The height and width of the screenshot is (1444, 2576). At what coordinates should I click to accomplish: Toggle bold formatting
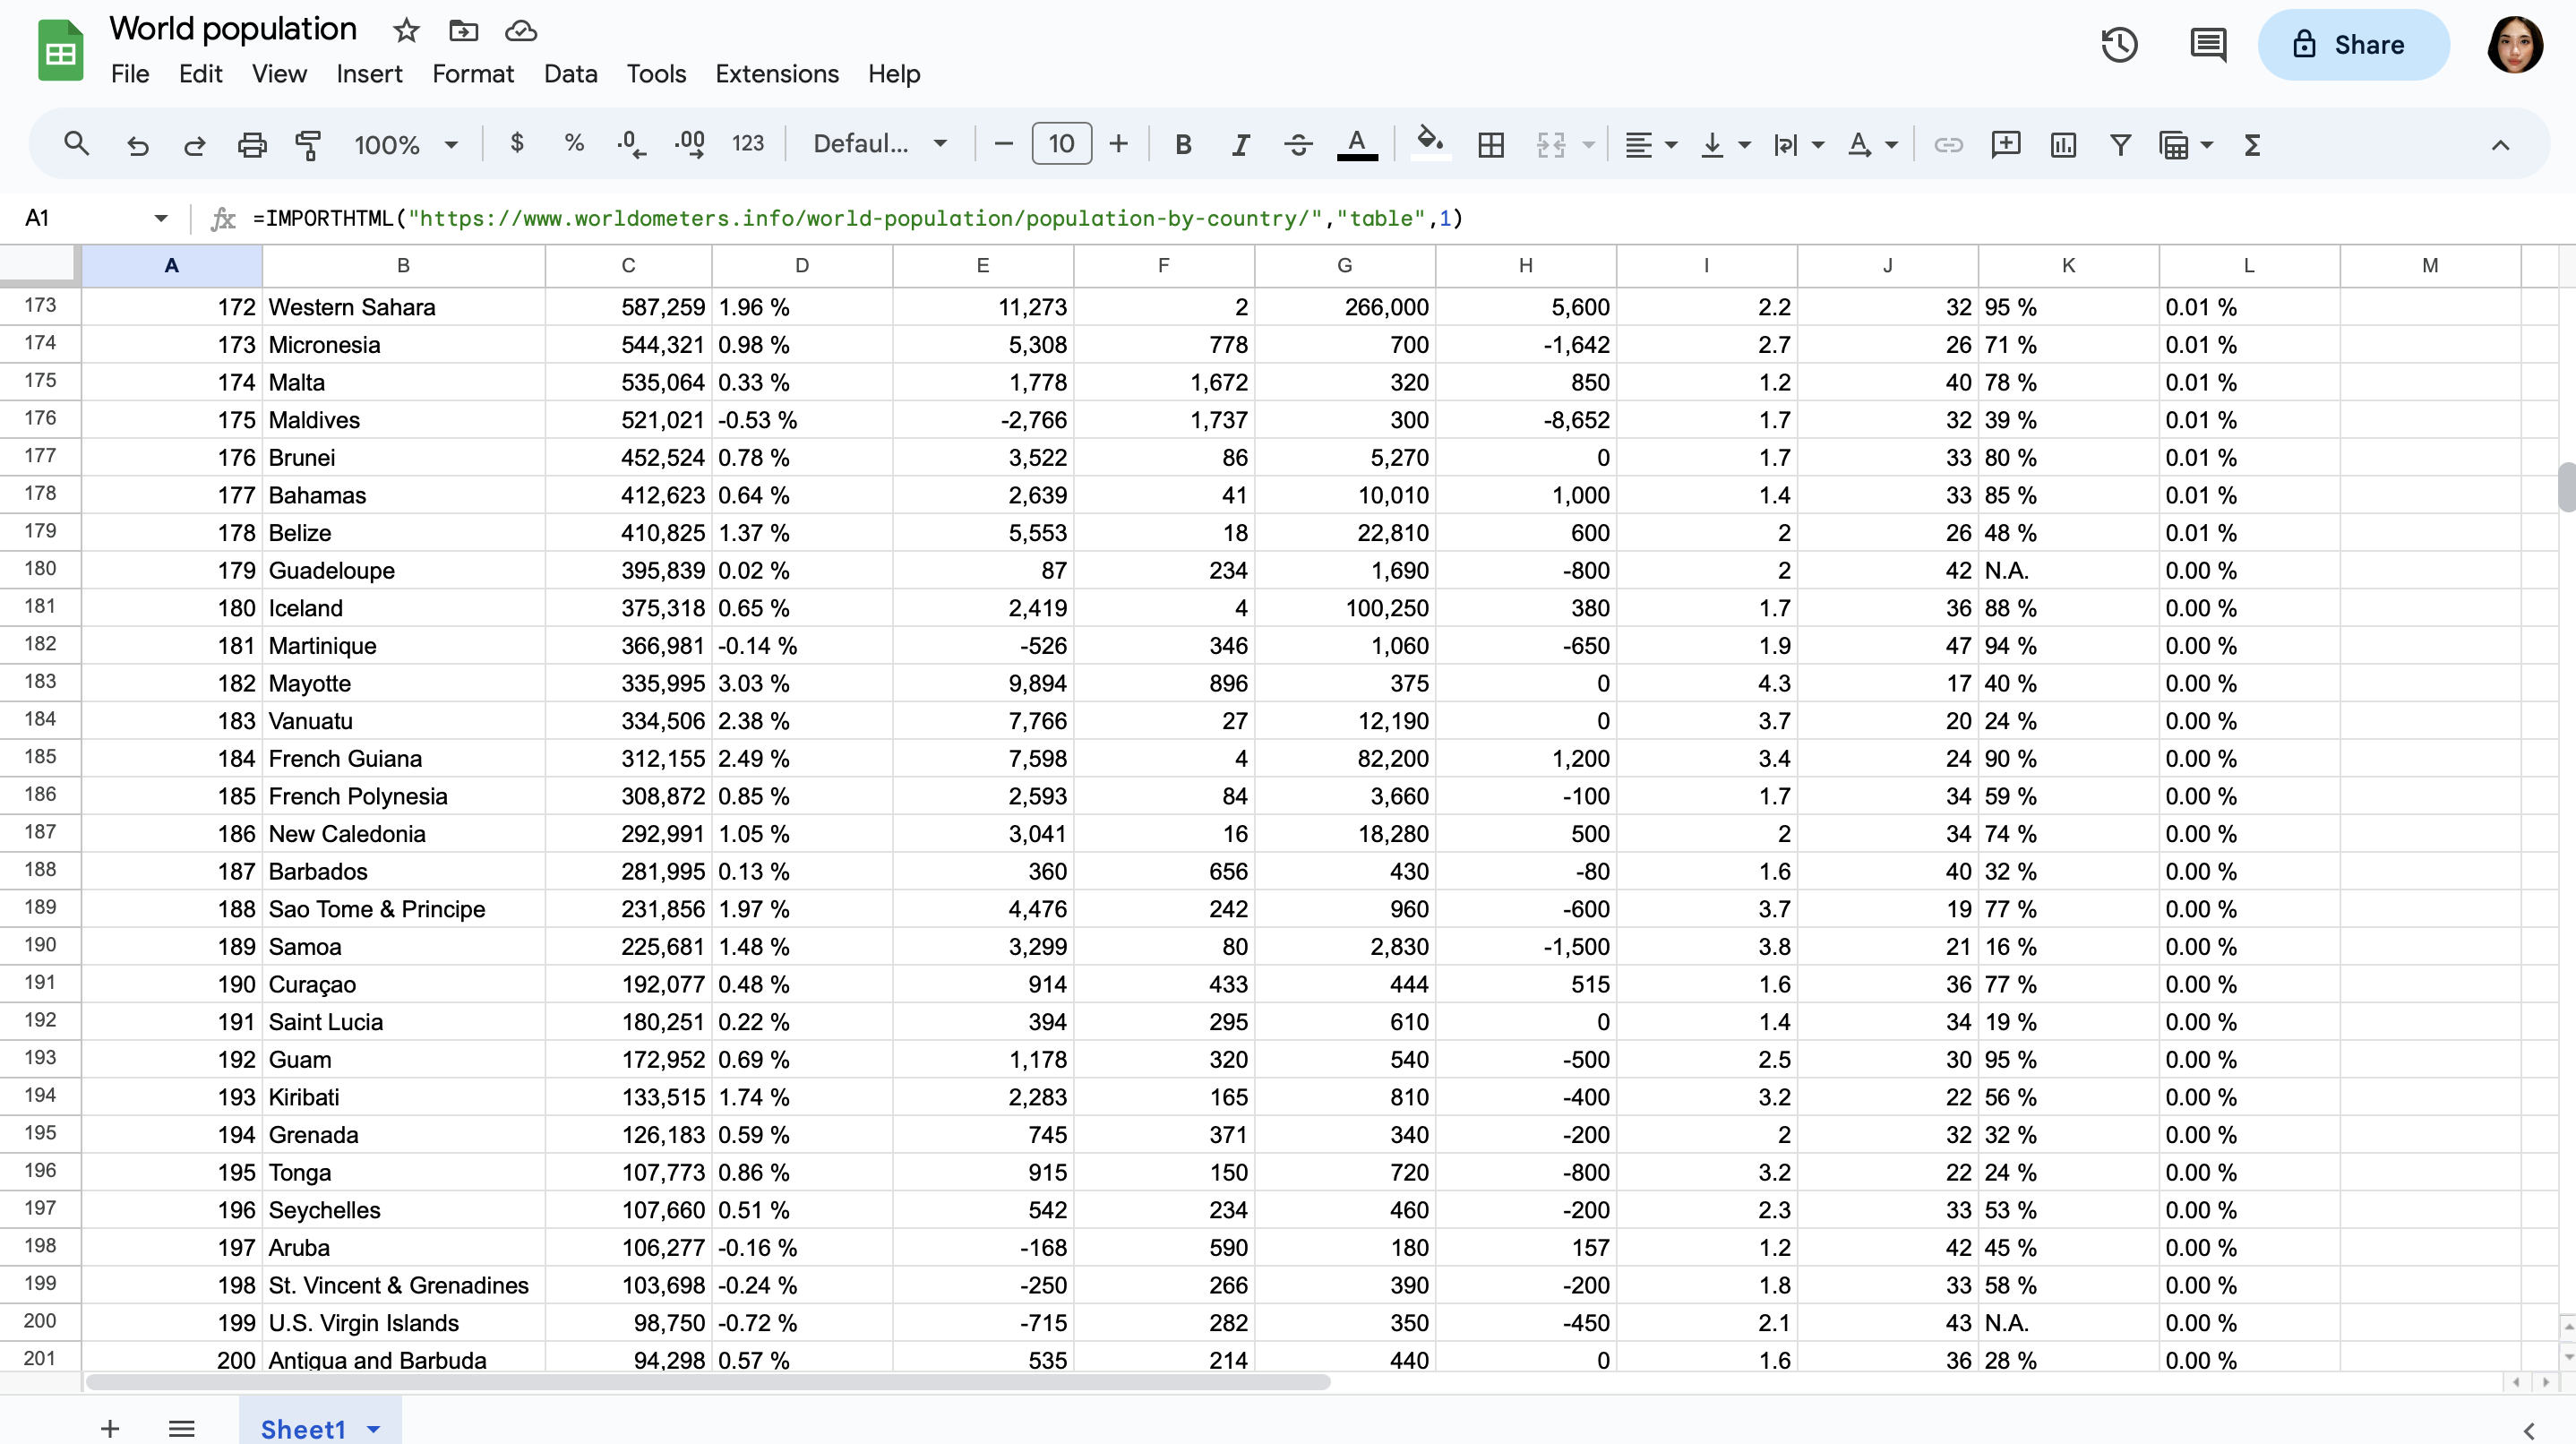pyautogui.click(x=1183, y=145)
